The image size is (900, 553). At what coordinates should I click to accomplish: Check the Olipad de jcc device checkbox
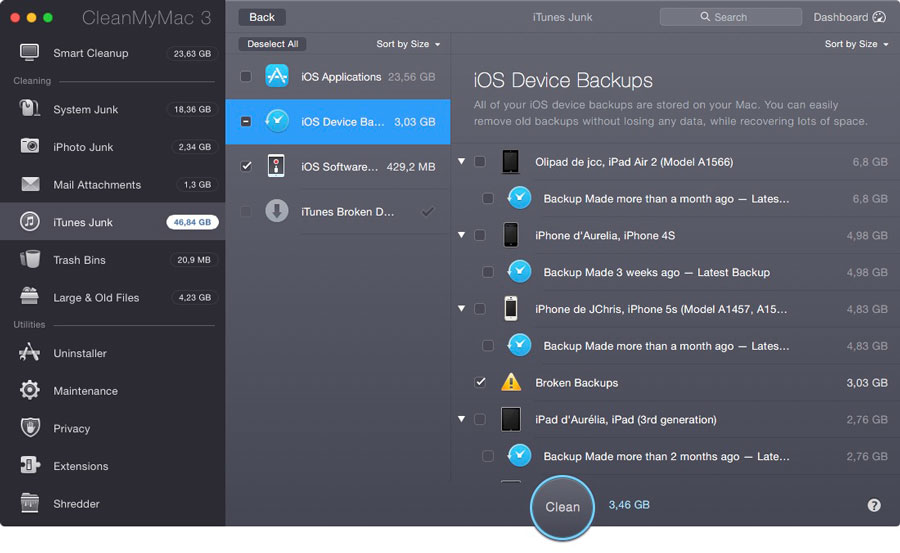(480, 161)
